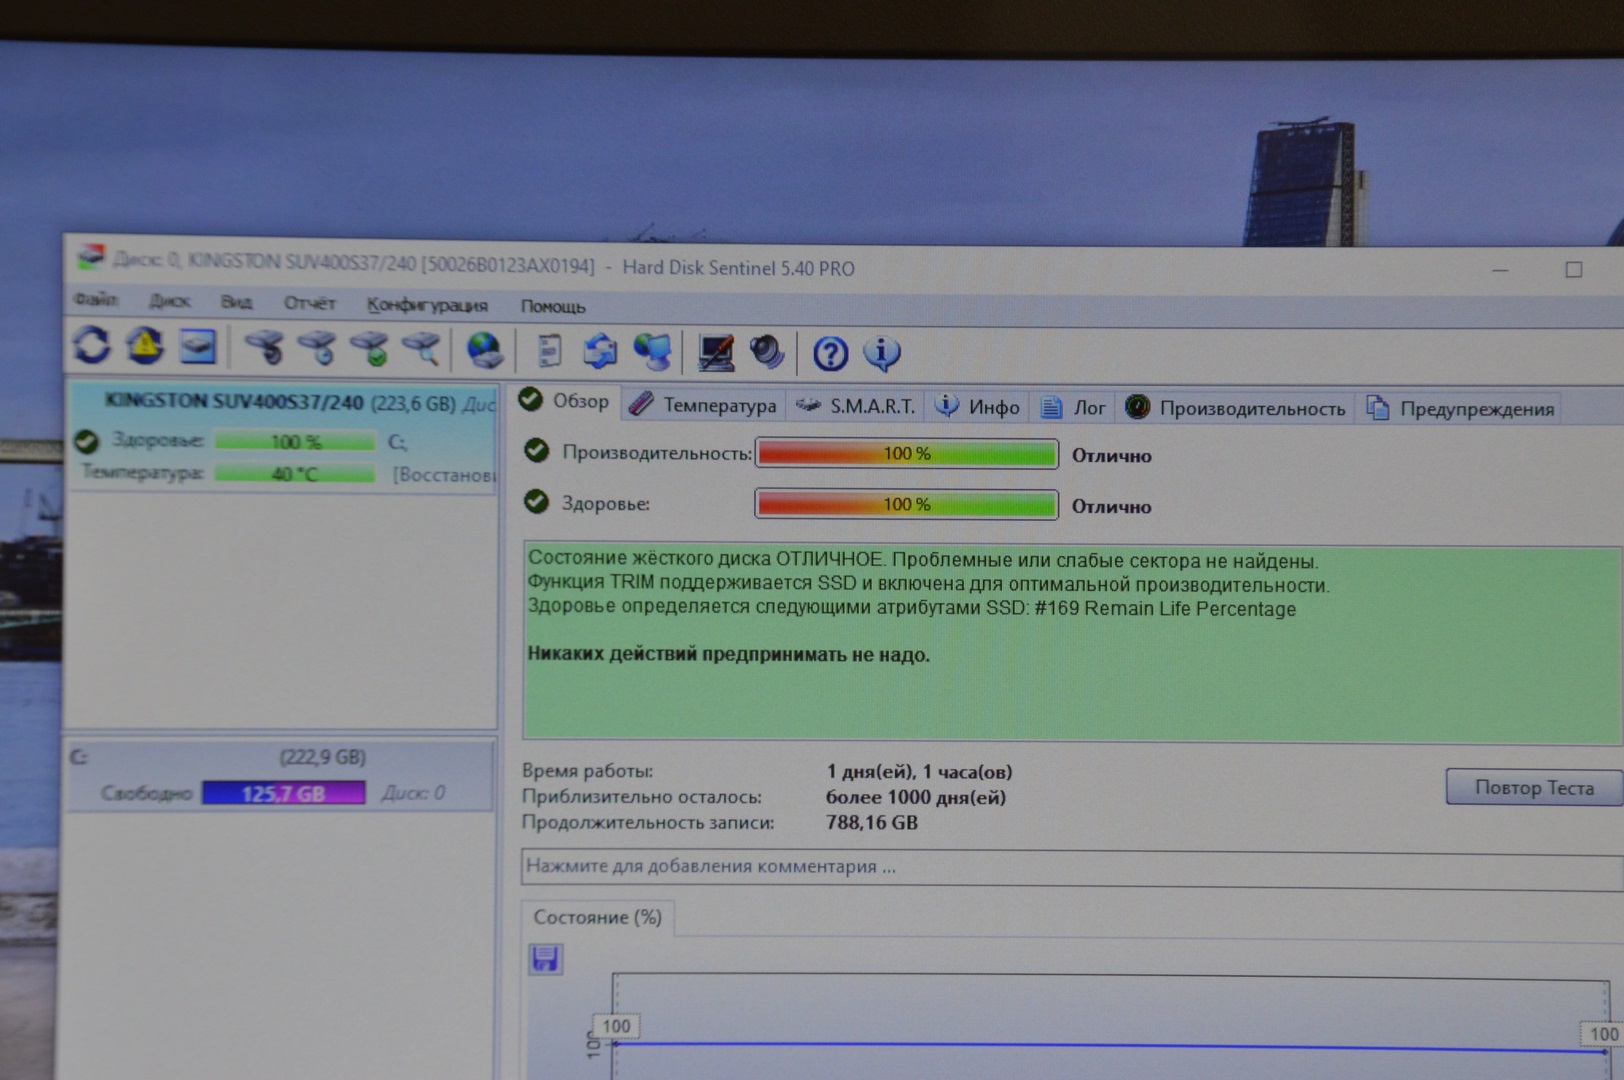Click the disk with green checkmark icon
Screen dimensions: 1624x1080
pos(369,349)
